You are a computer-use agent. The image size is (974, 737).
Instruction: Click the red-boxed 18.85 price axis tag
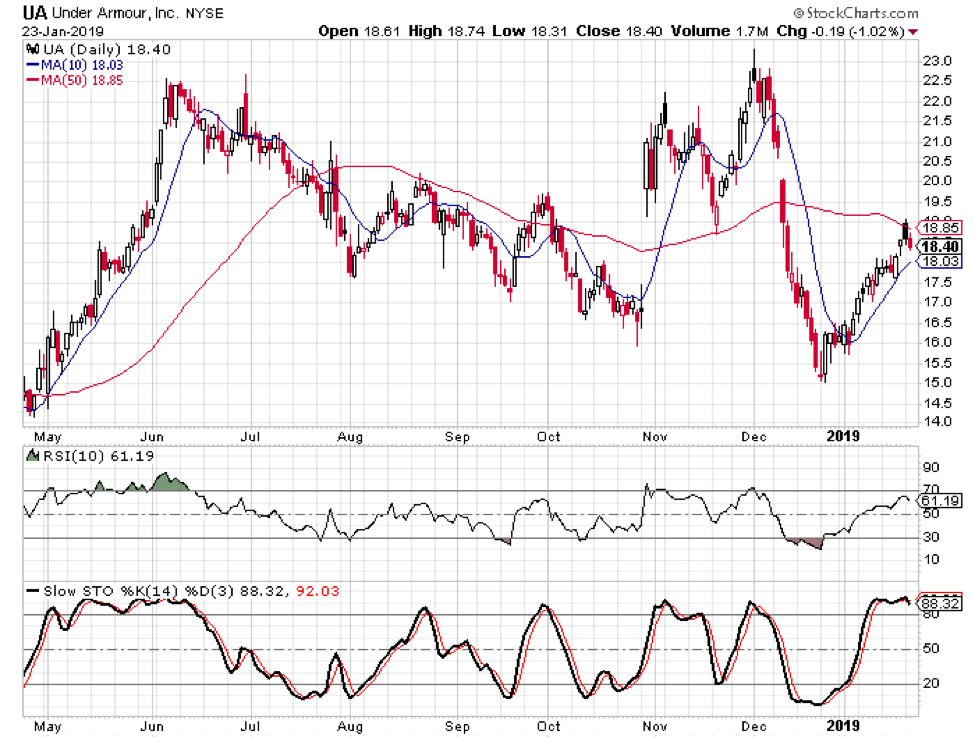point(940,227)
